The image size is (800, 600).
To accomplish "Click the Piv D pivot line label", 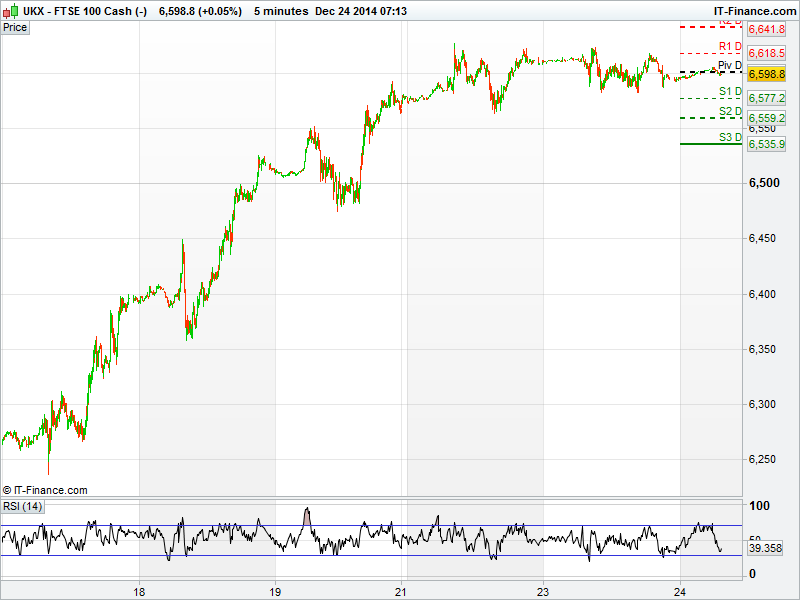I will click(730, 66).
